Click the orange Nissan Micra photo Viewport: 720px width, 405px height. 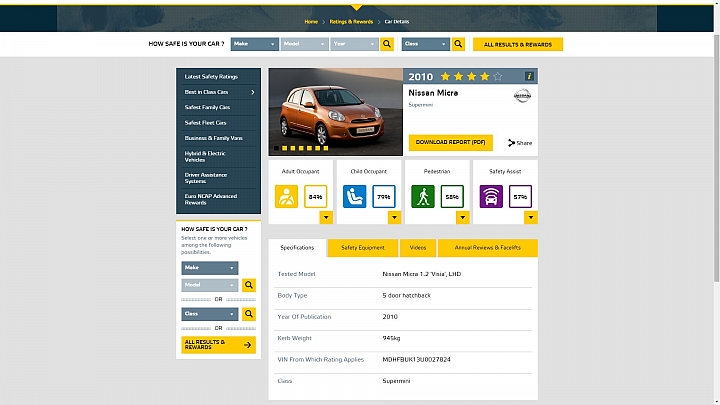[335, 112]
